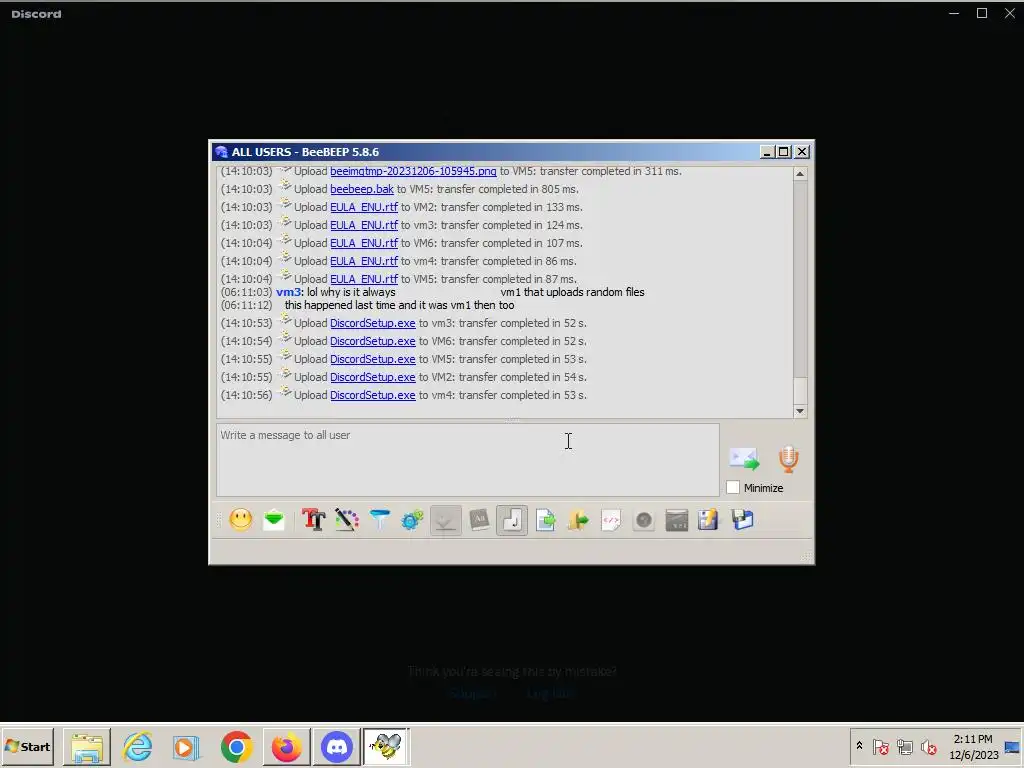Click the network tray icon
The width and height of the screenshot is (1024, 768).
(x=904, y=746)
